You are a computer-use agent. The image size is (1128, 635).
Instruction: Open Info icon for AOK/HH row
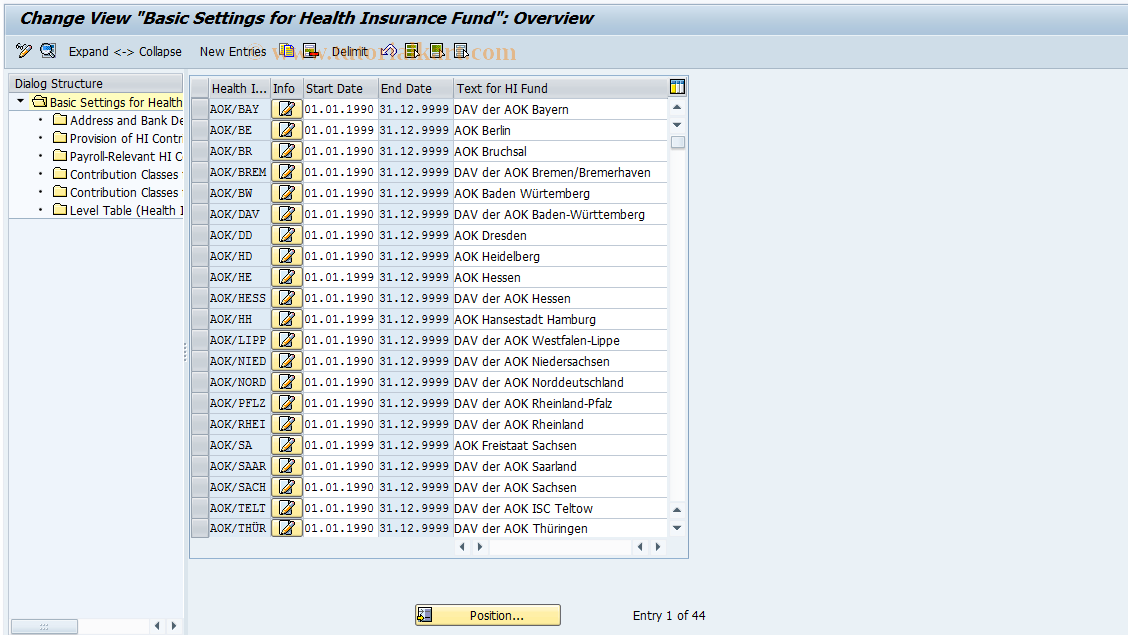click(286, 319)
